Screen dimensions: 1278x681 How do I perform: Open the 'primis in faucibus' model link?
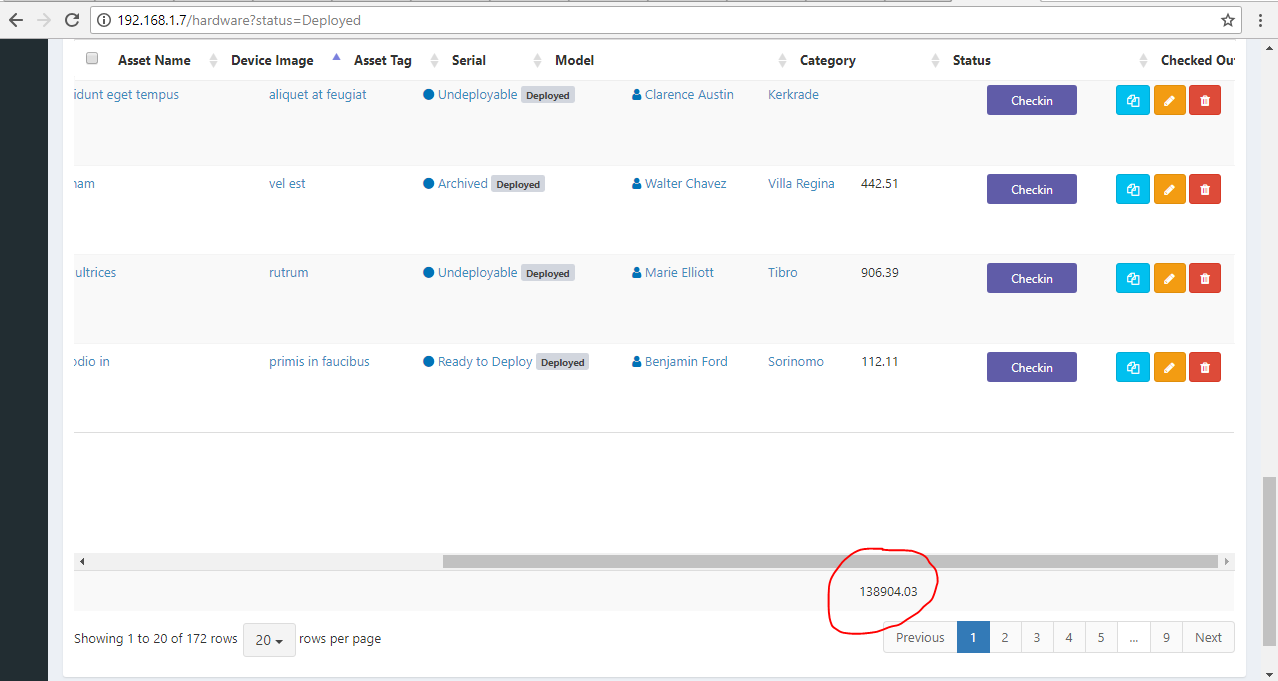[319, 361]
